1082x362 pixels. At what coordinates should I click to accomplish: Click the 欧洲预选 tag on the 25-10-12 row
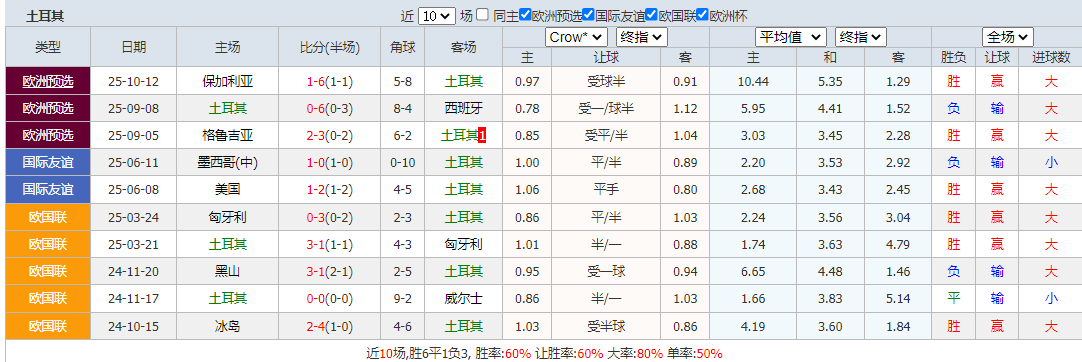click(48, 81)
